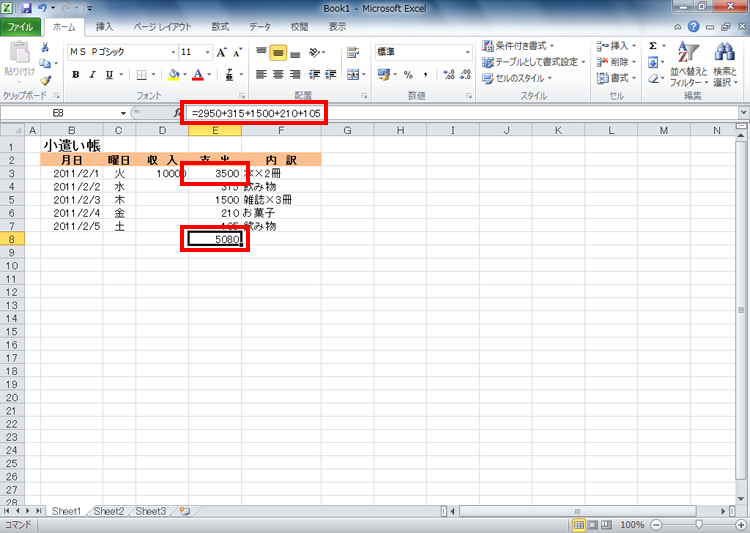
Task: Click decrease indent icon
Action: [314, 74]
